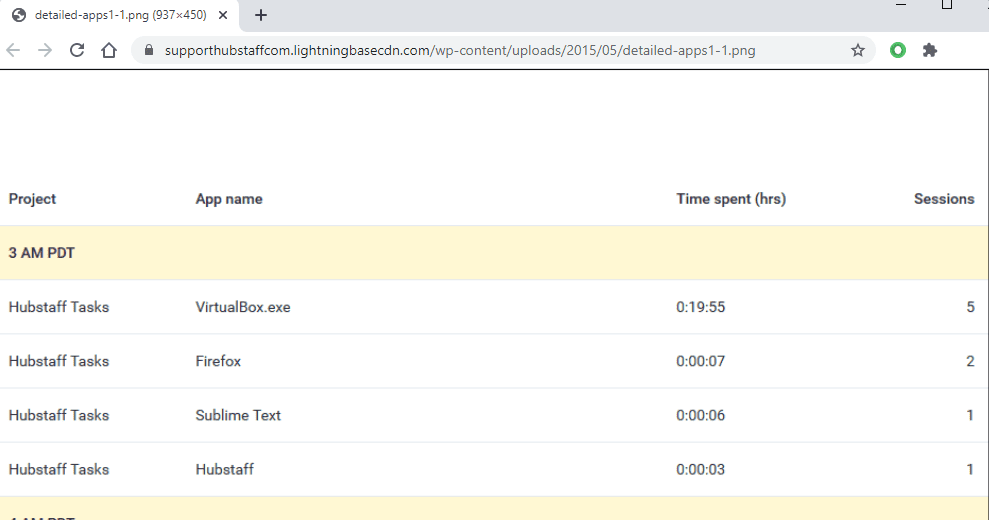Close the detailed-apps1-1.png tab
The width and height of the screenshot is (989, 520).
[223, 15]
